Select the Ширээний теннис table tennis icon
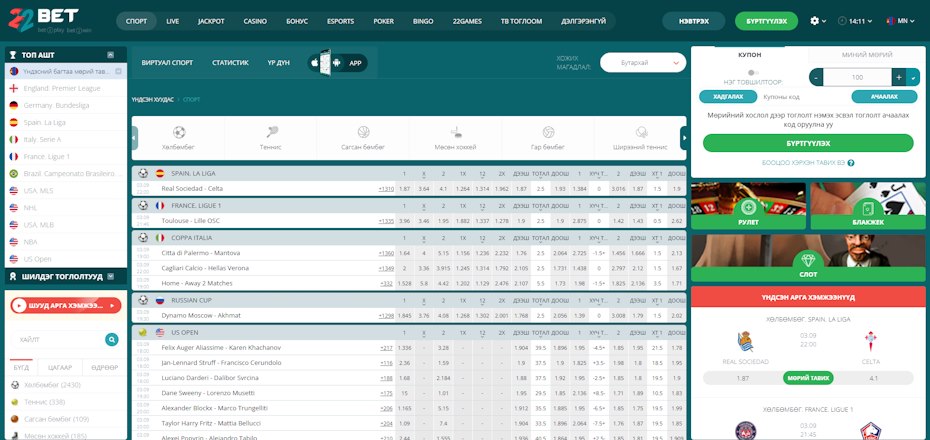The width and height of the screenshot is (930, 440). pyautogui.click(x=641, y=132)
